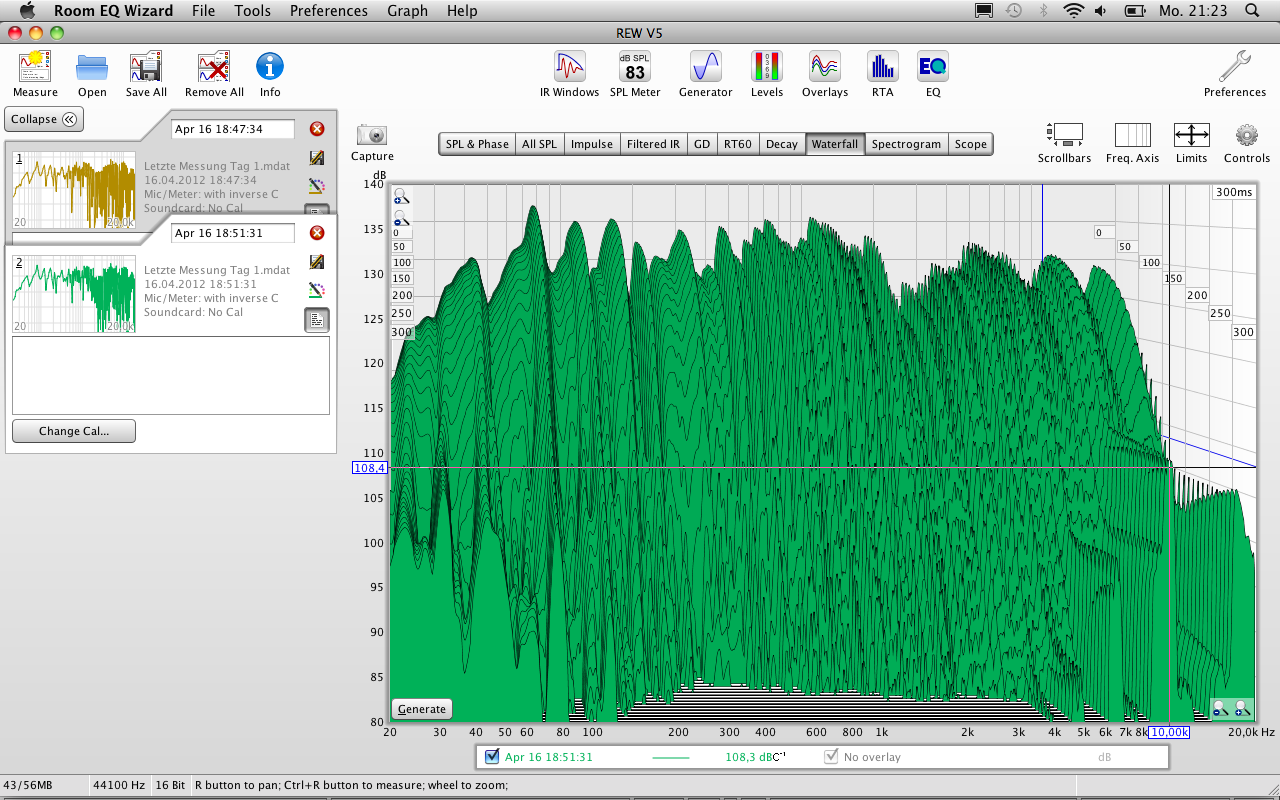Edit the name field Apr 16 18:51:31
The width and height of the screenshot is (1280, 800).
[233, 233]
